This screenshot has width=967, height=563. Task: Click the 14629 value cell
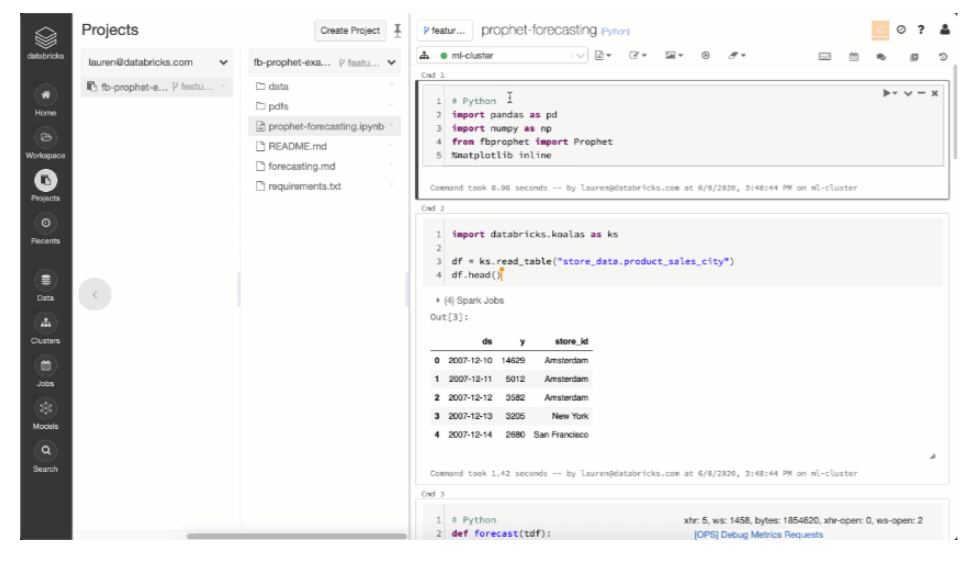[x=513, y=360]
